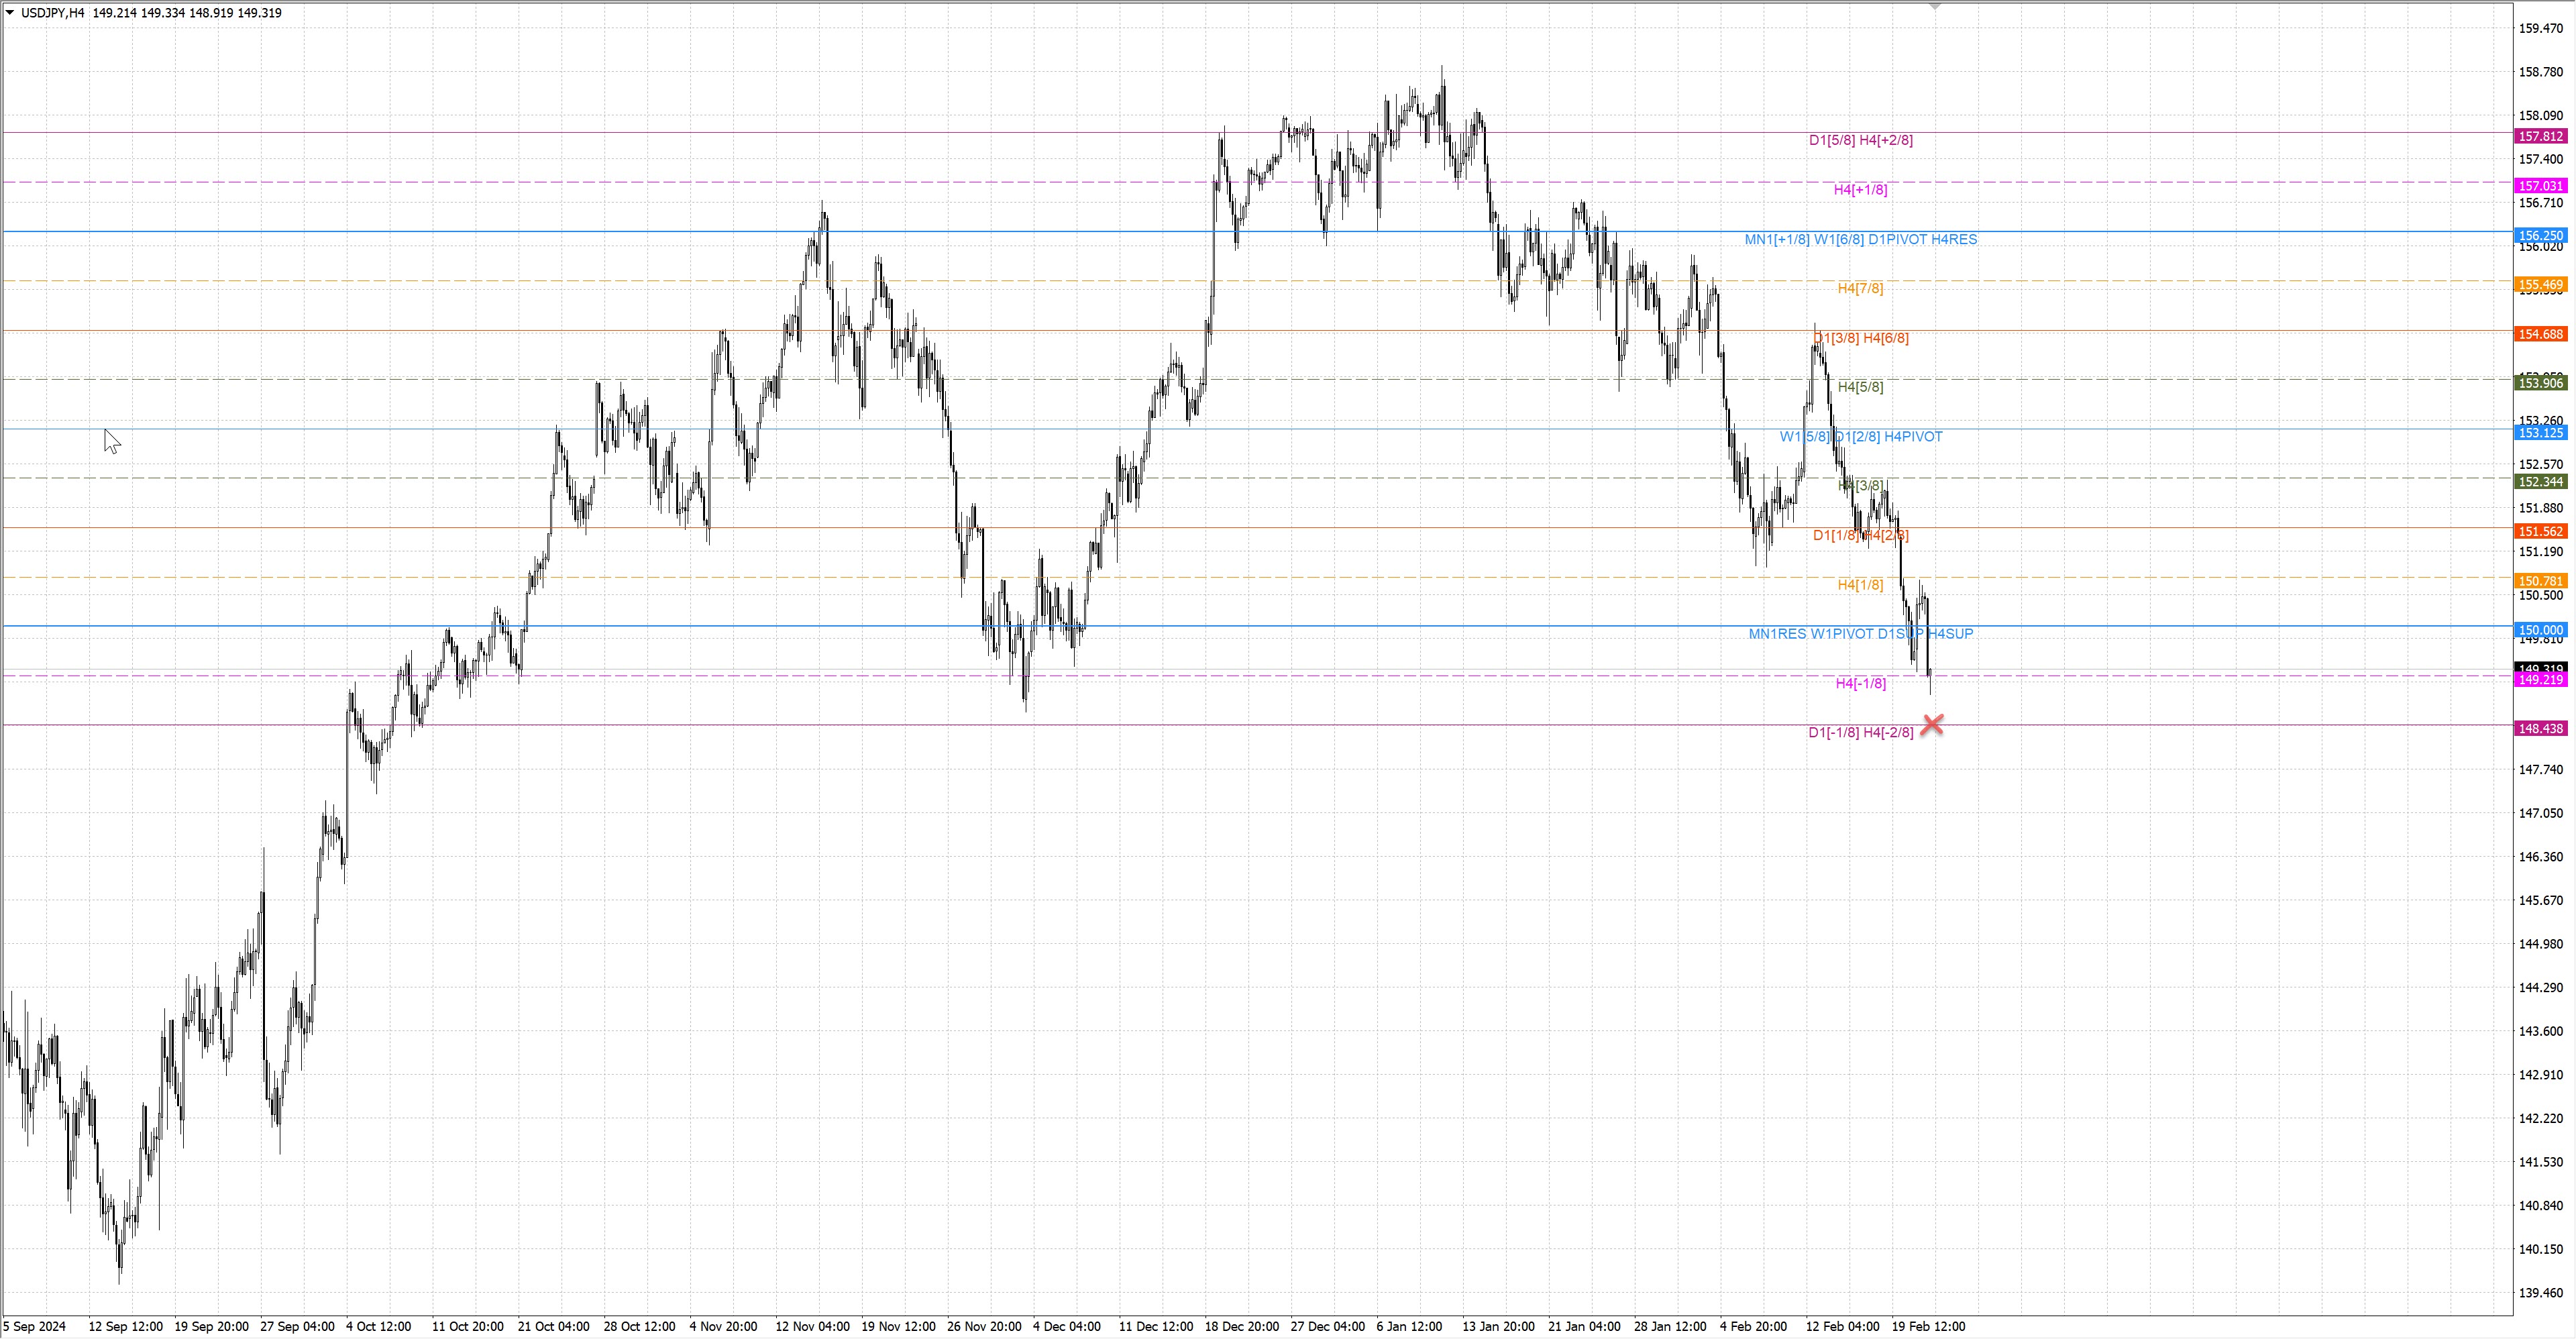Click the red X marker on chart
Screen dimensions: 2576x1339
point(1932,724)
